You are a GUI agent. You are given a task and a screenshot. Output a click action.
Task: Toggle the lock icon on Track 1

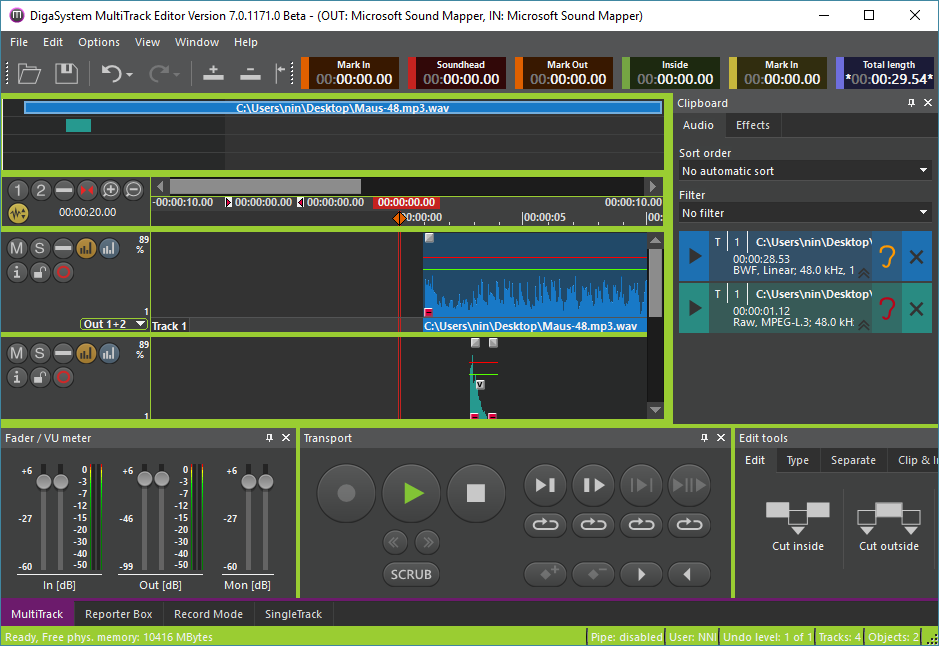(x=40, y=271)
